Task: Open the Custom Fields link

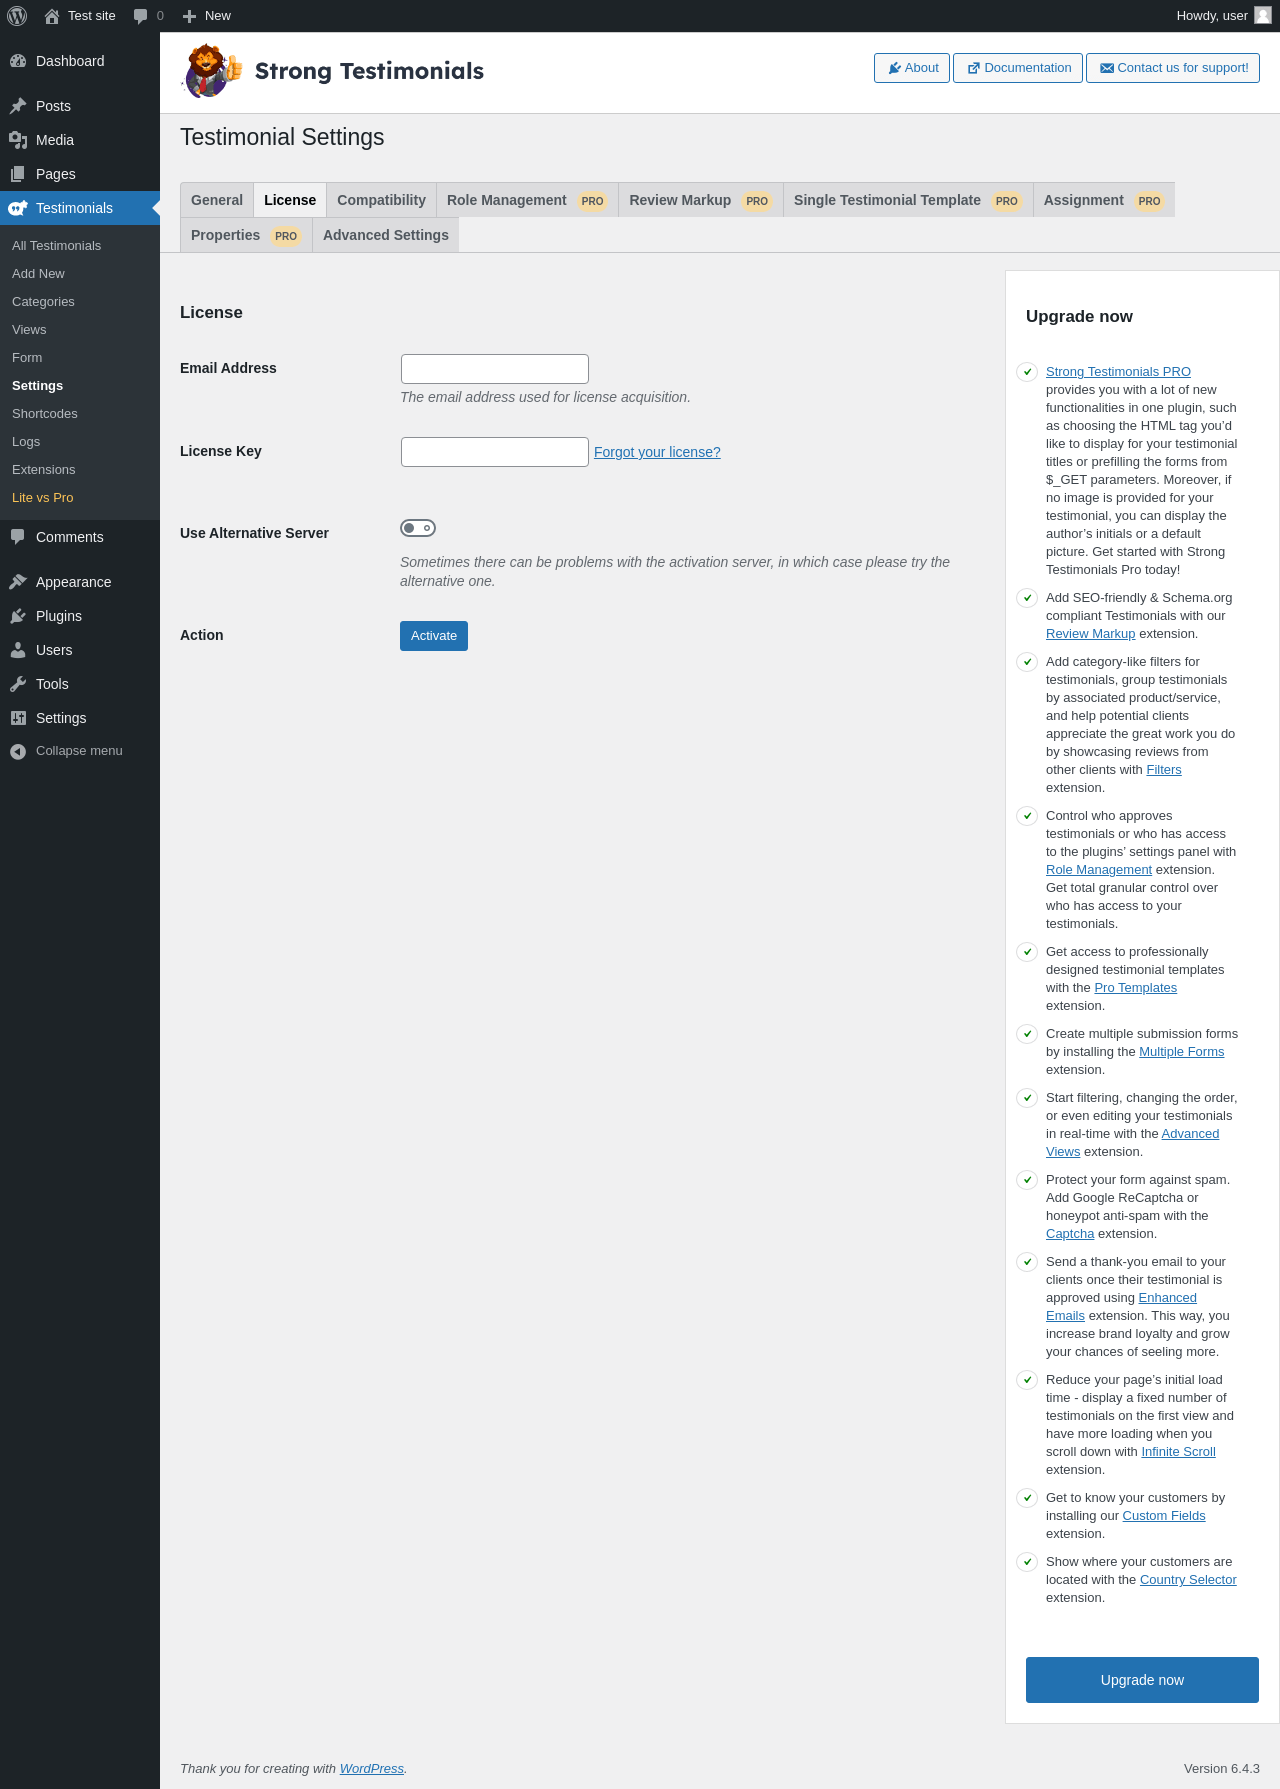Action: (x=1164, y=1516)
